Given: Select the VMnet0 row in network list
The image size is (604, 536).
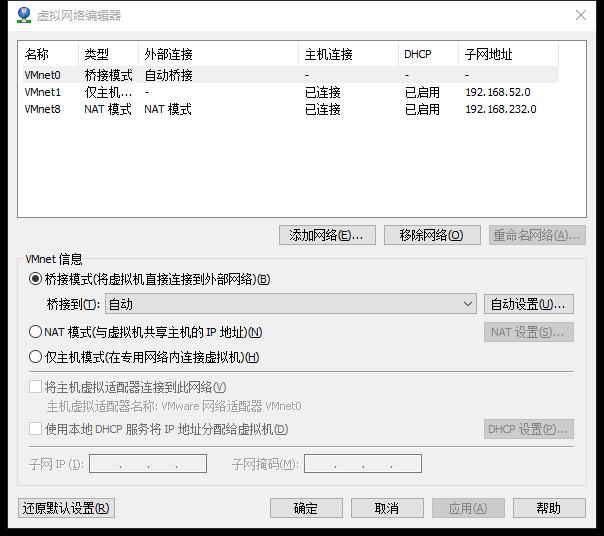Looking at the screenshot, I should (x=291, y=75).
